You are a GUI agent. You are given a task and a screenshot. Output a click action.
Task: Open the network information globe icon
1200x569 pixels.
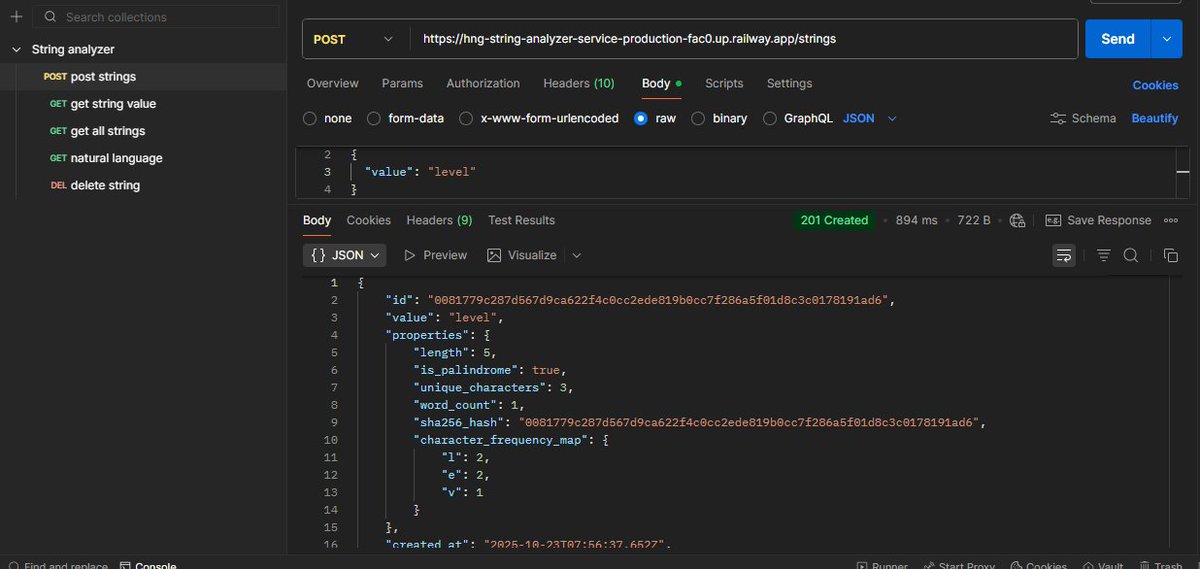pyautogui.click(x=1018, y=220)
